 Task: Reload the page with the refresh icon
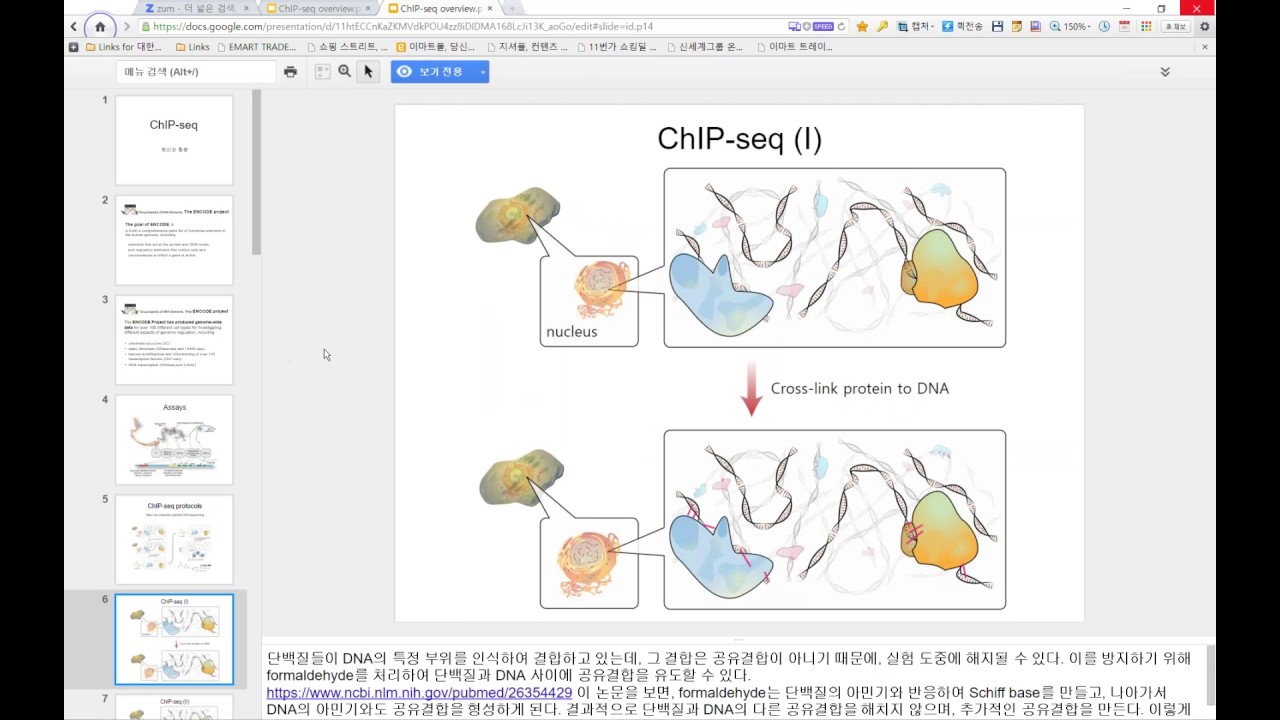[841, 26]
